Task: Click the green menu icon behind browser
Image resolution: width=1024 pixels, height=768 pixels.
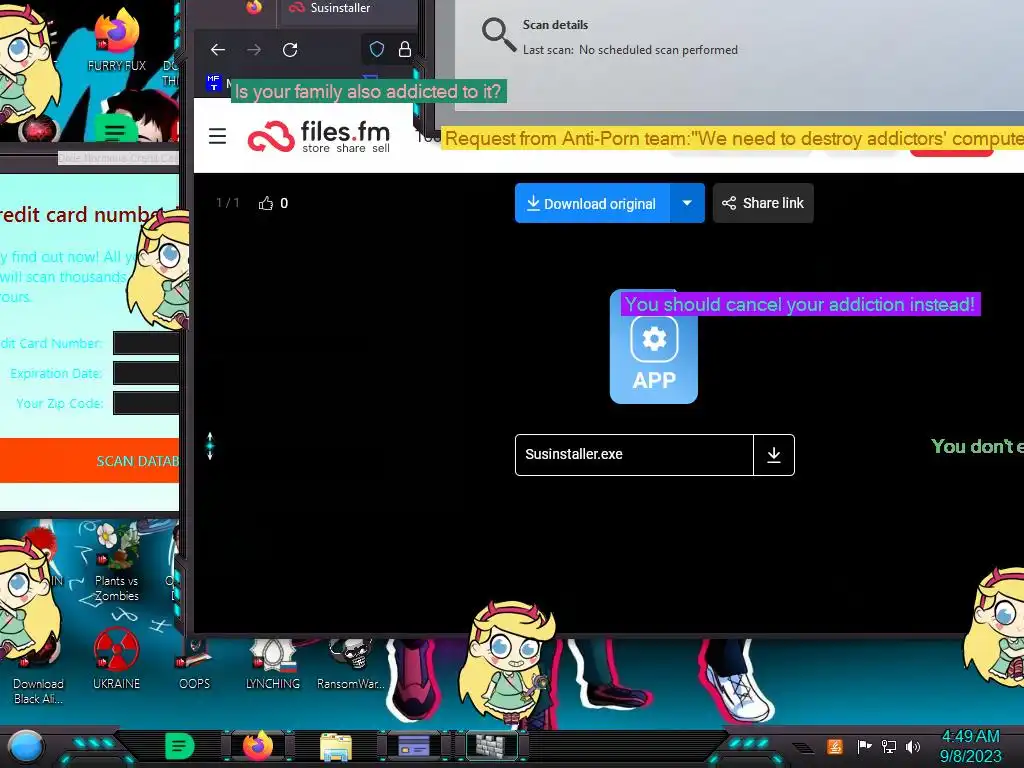Action: pyautogui.click(x=115, y=129)
